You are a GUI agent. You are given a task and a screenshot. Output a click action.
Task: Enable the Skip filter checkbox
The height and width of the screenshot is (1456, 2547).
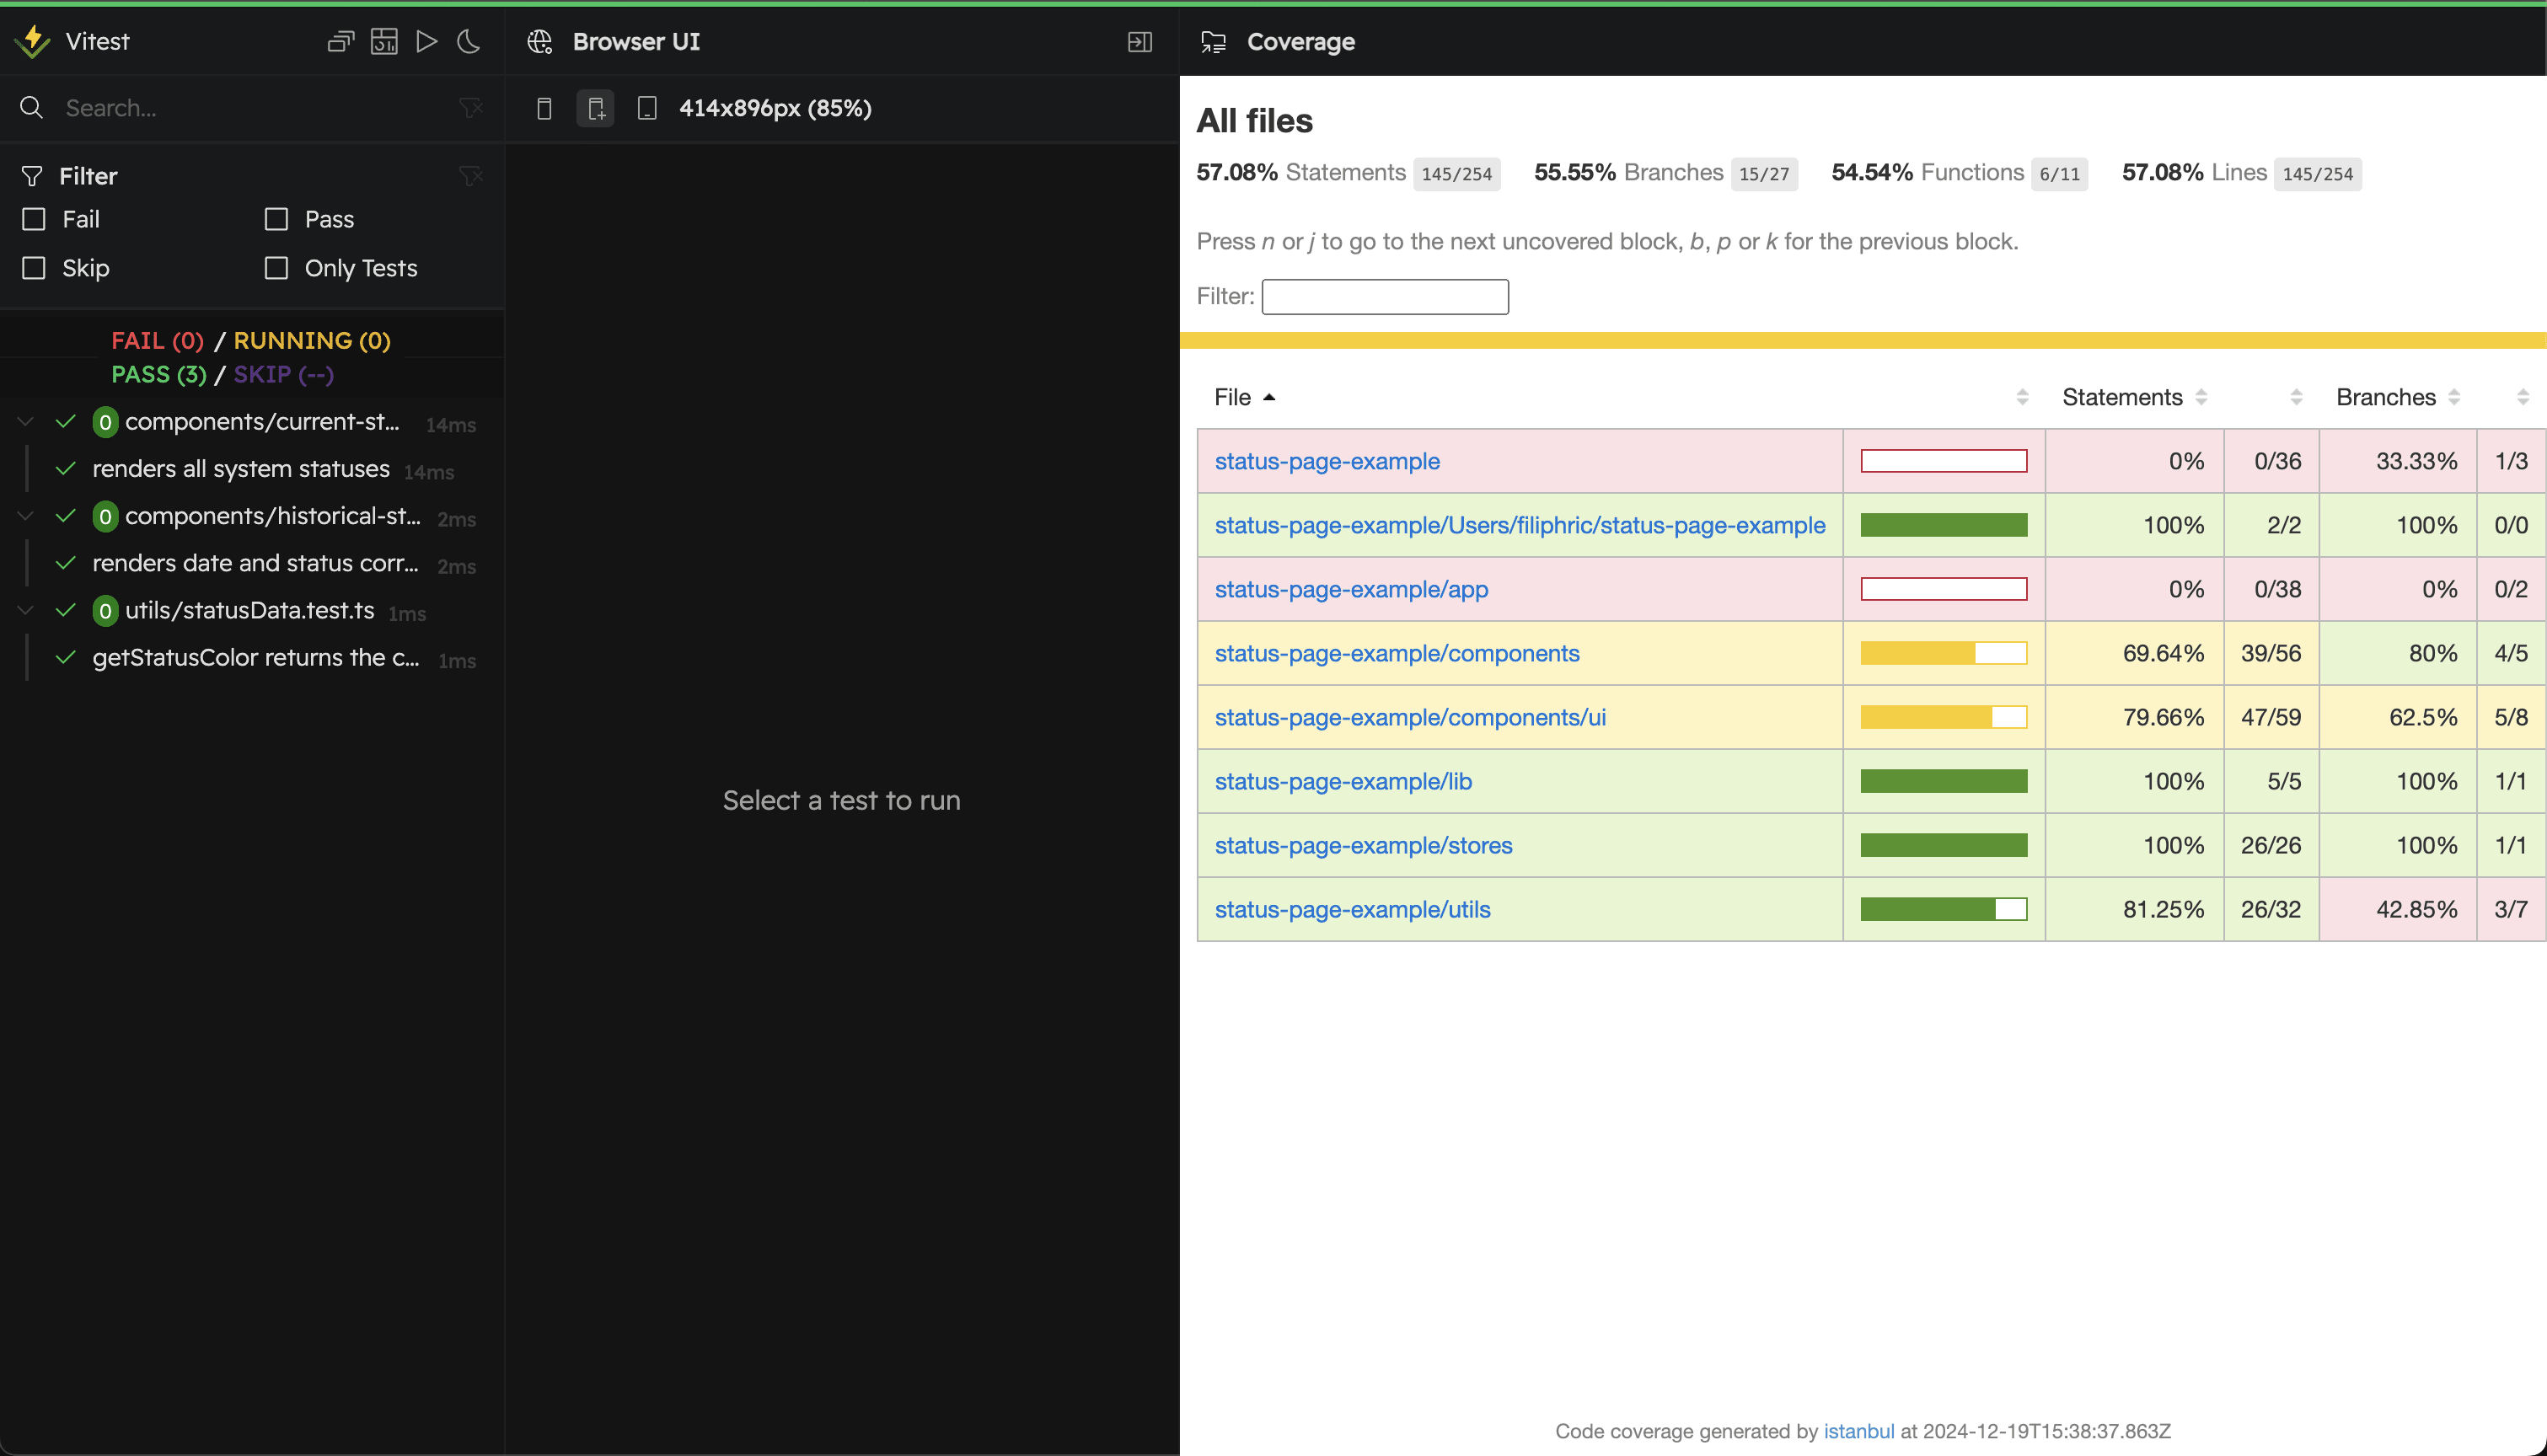click(33, 268)
